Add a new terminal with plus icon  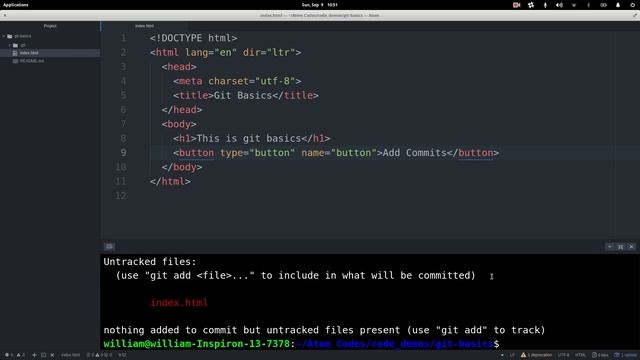coord(34,355)
